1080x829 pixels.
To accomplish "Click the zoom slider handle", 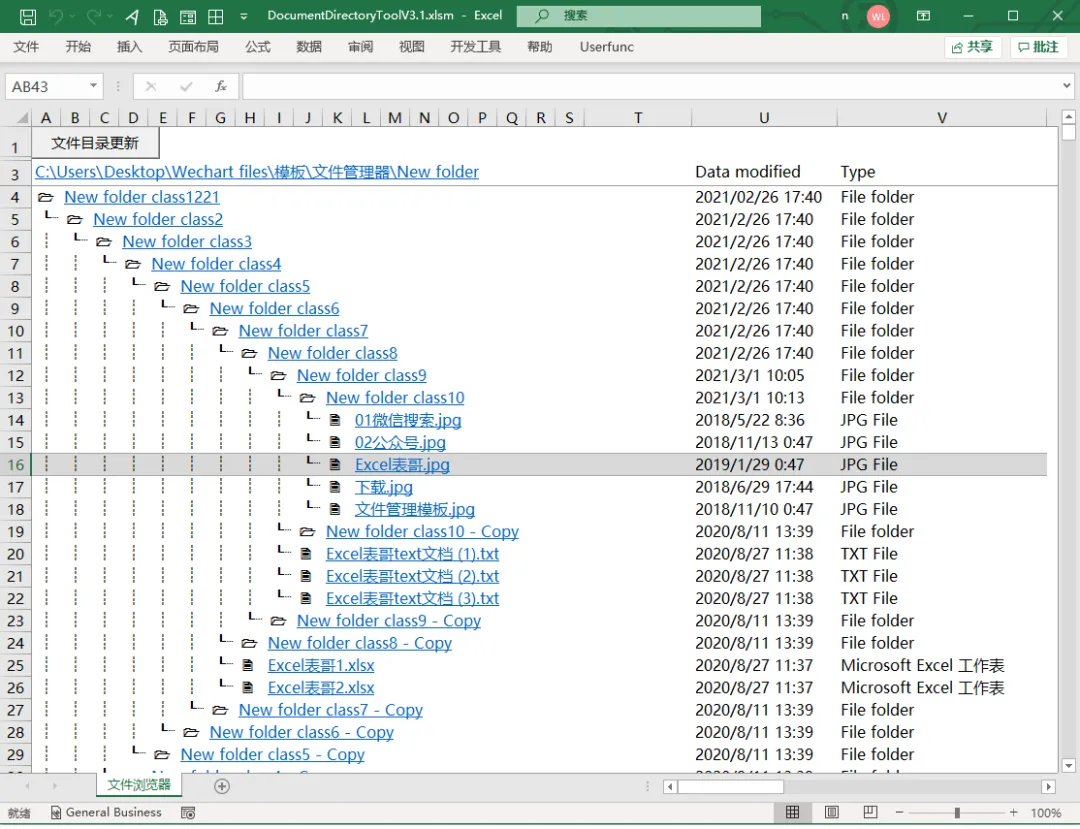I will click(957, 813).
